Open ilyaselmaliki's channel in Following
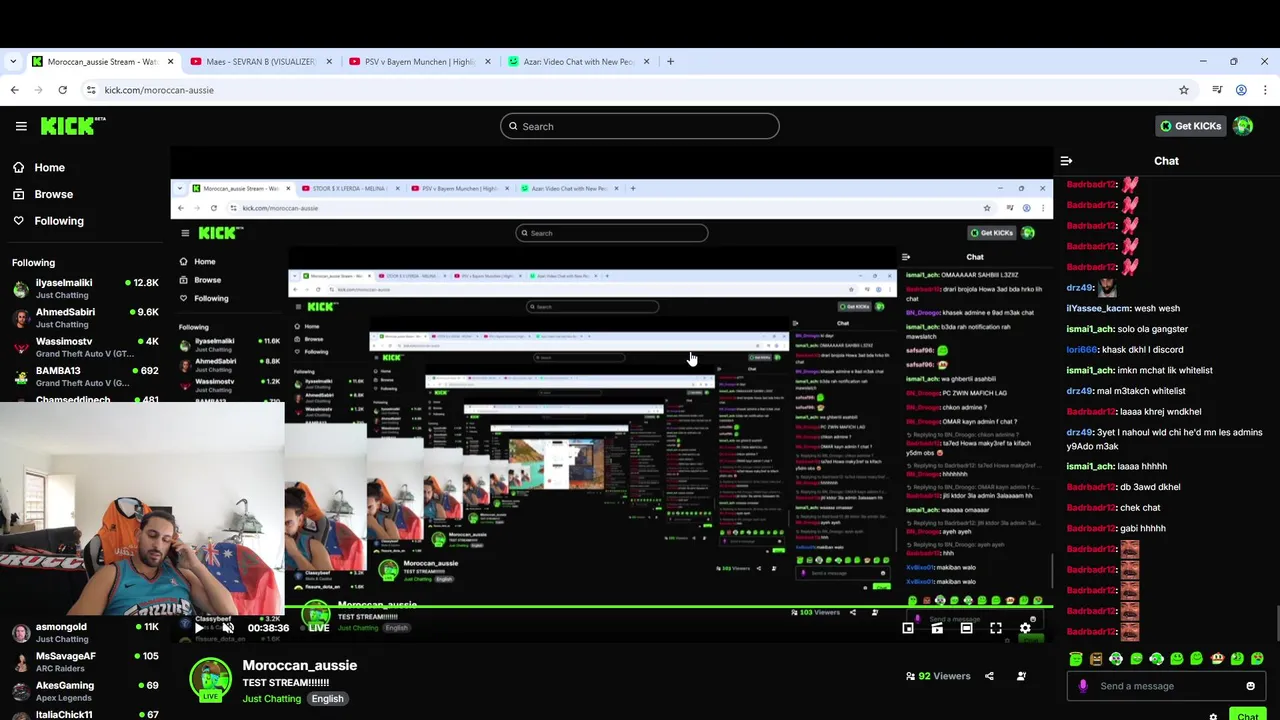 (85, 289)
